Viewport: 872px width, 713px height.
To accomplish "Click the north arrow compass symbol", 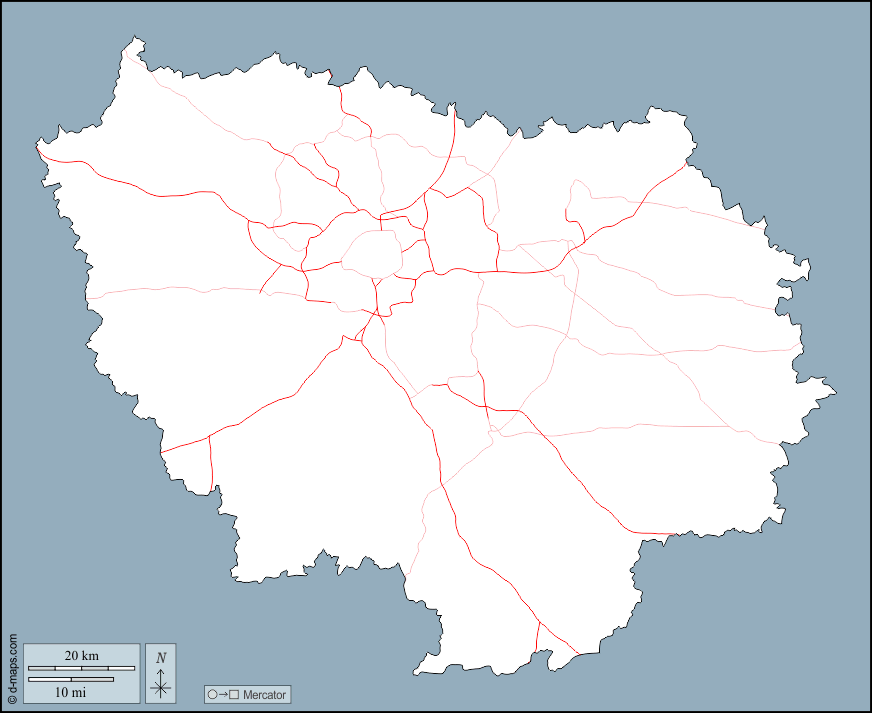I will pos(160,685).
